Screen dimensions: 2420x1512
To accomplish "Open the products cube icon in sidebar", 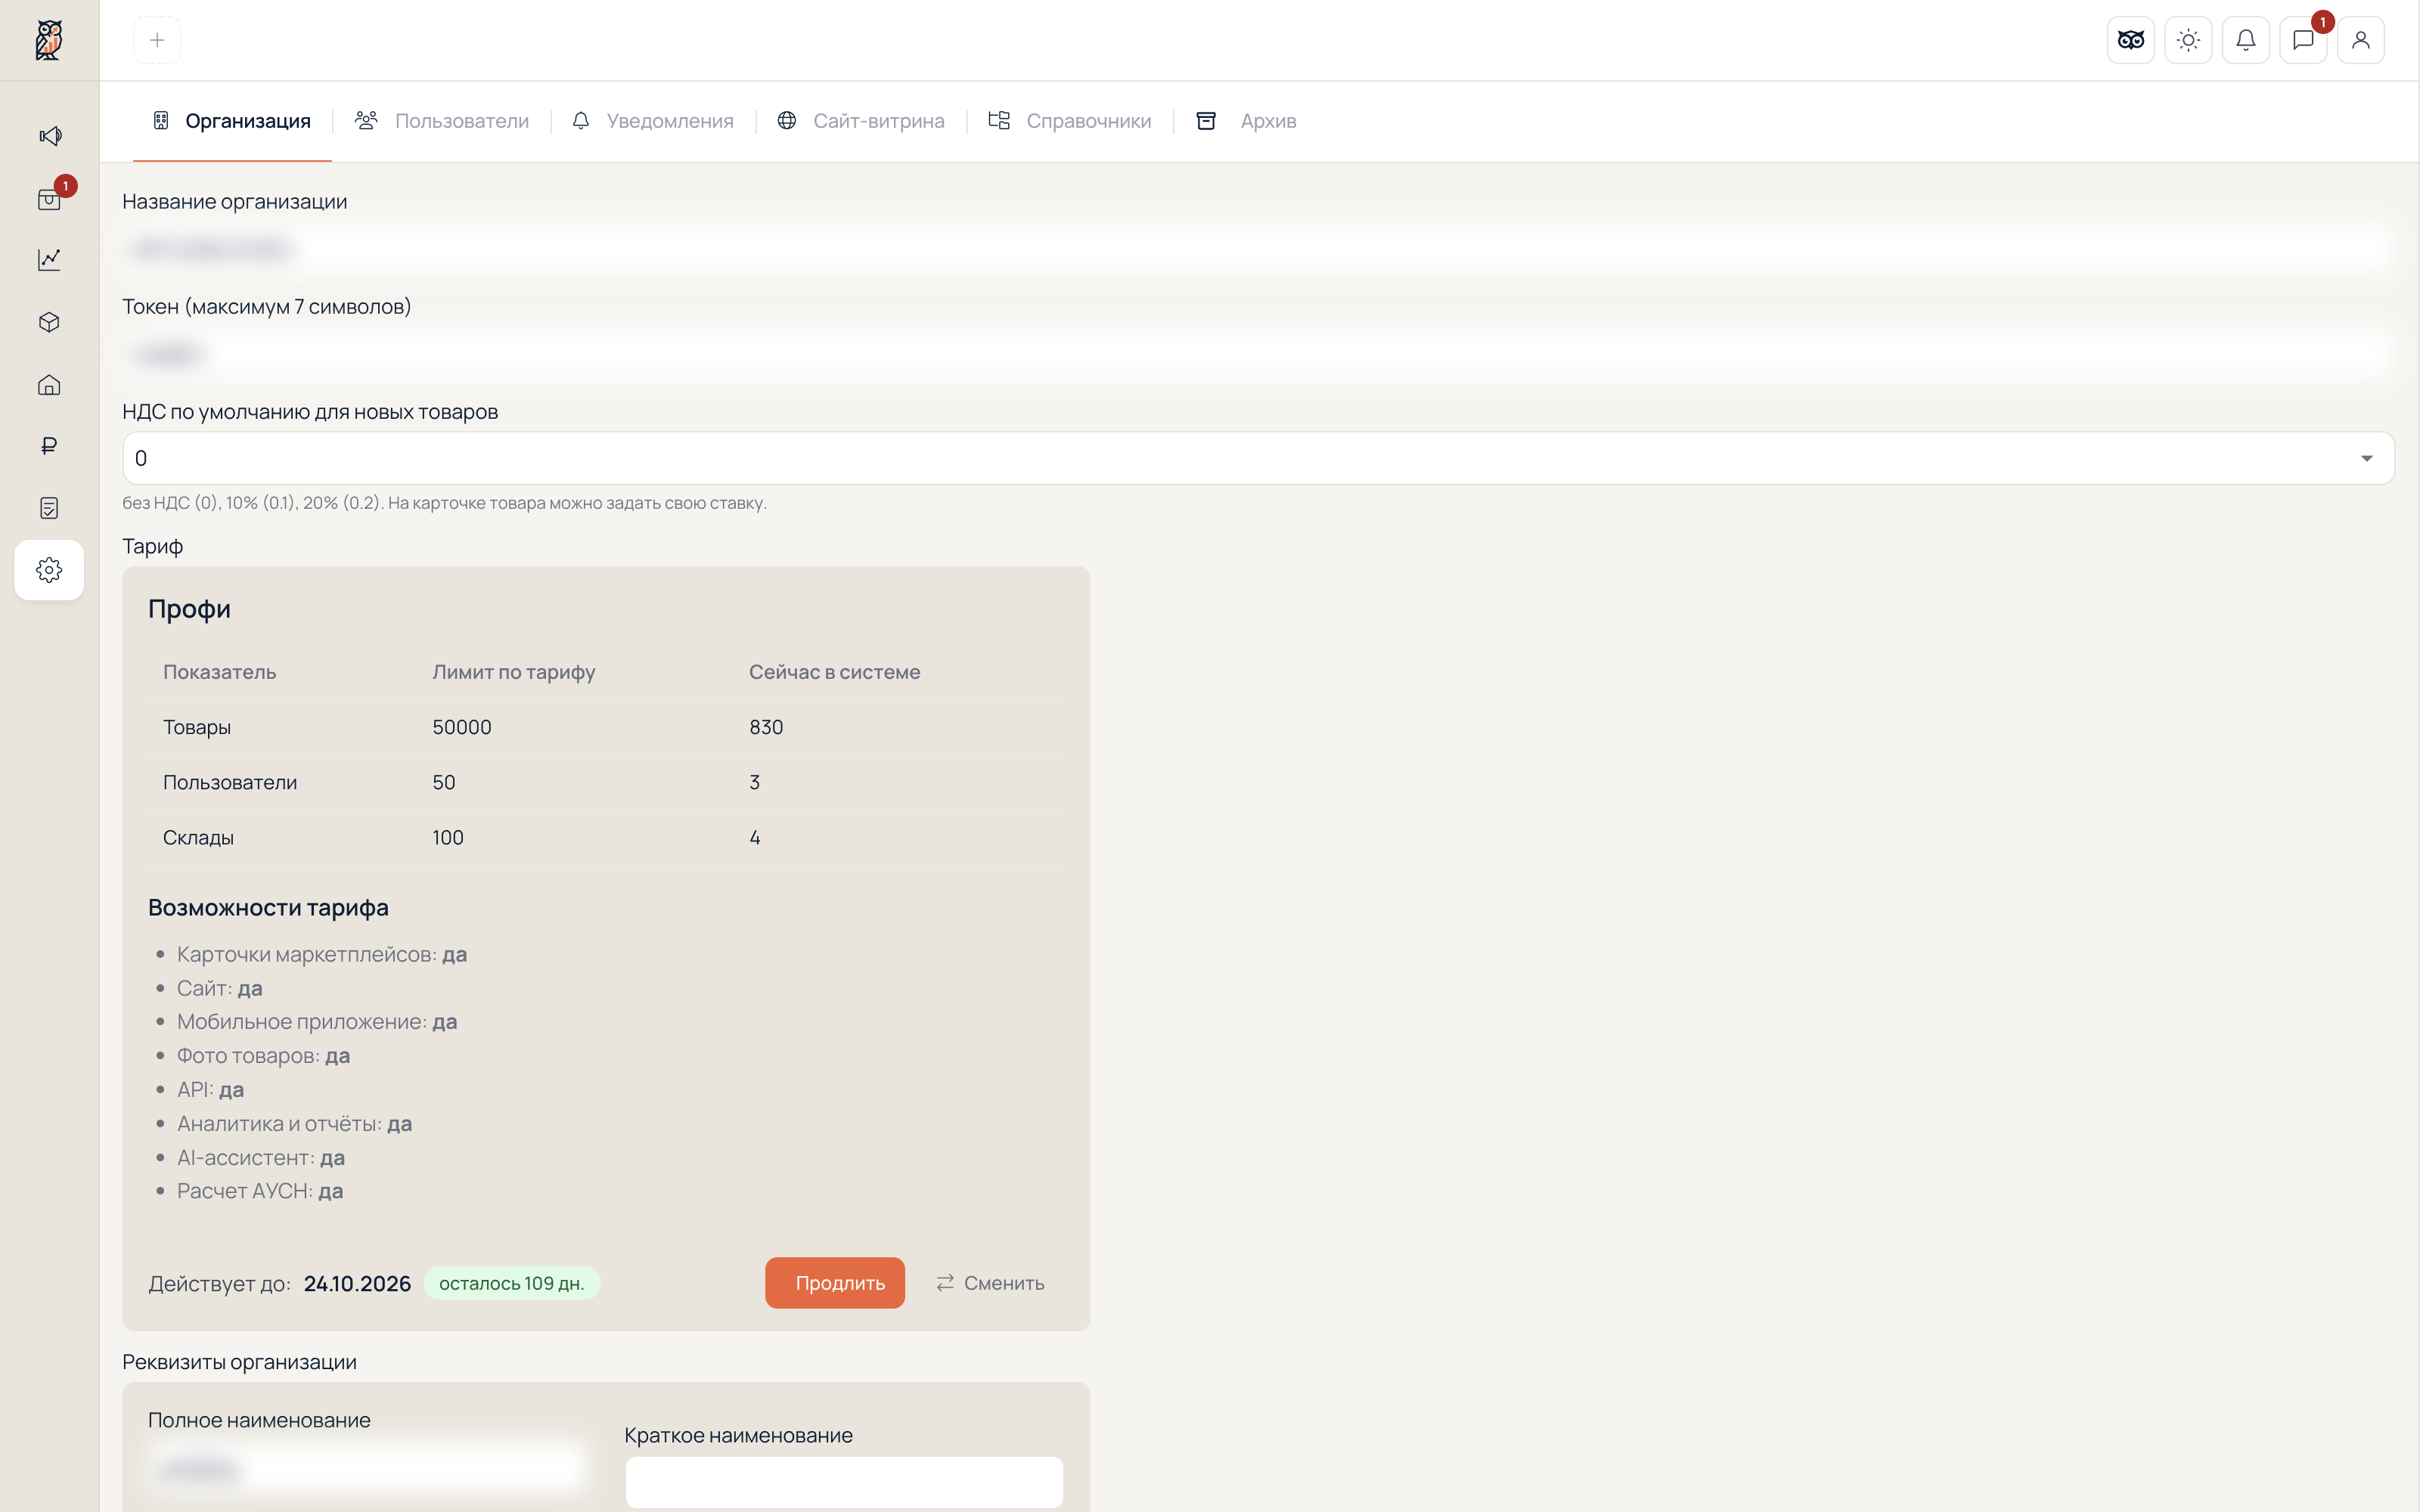I will [x=49, y=322].
